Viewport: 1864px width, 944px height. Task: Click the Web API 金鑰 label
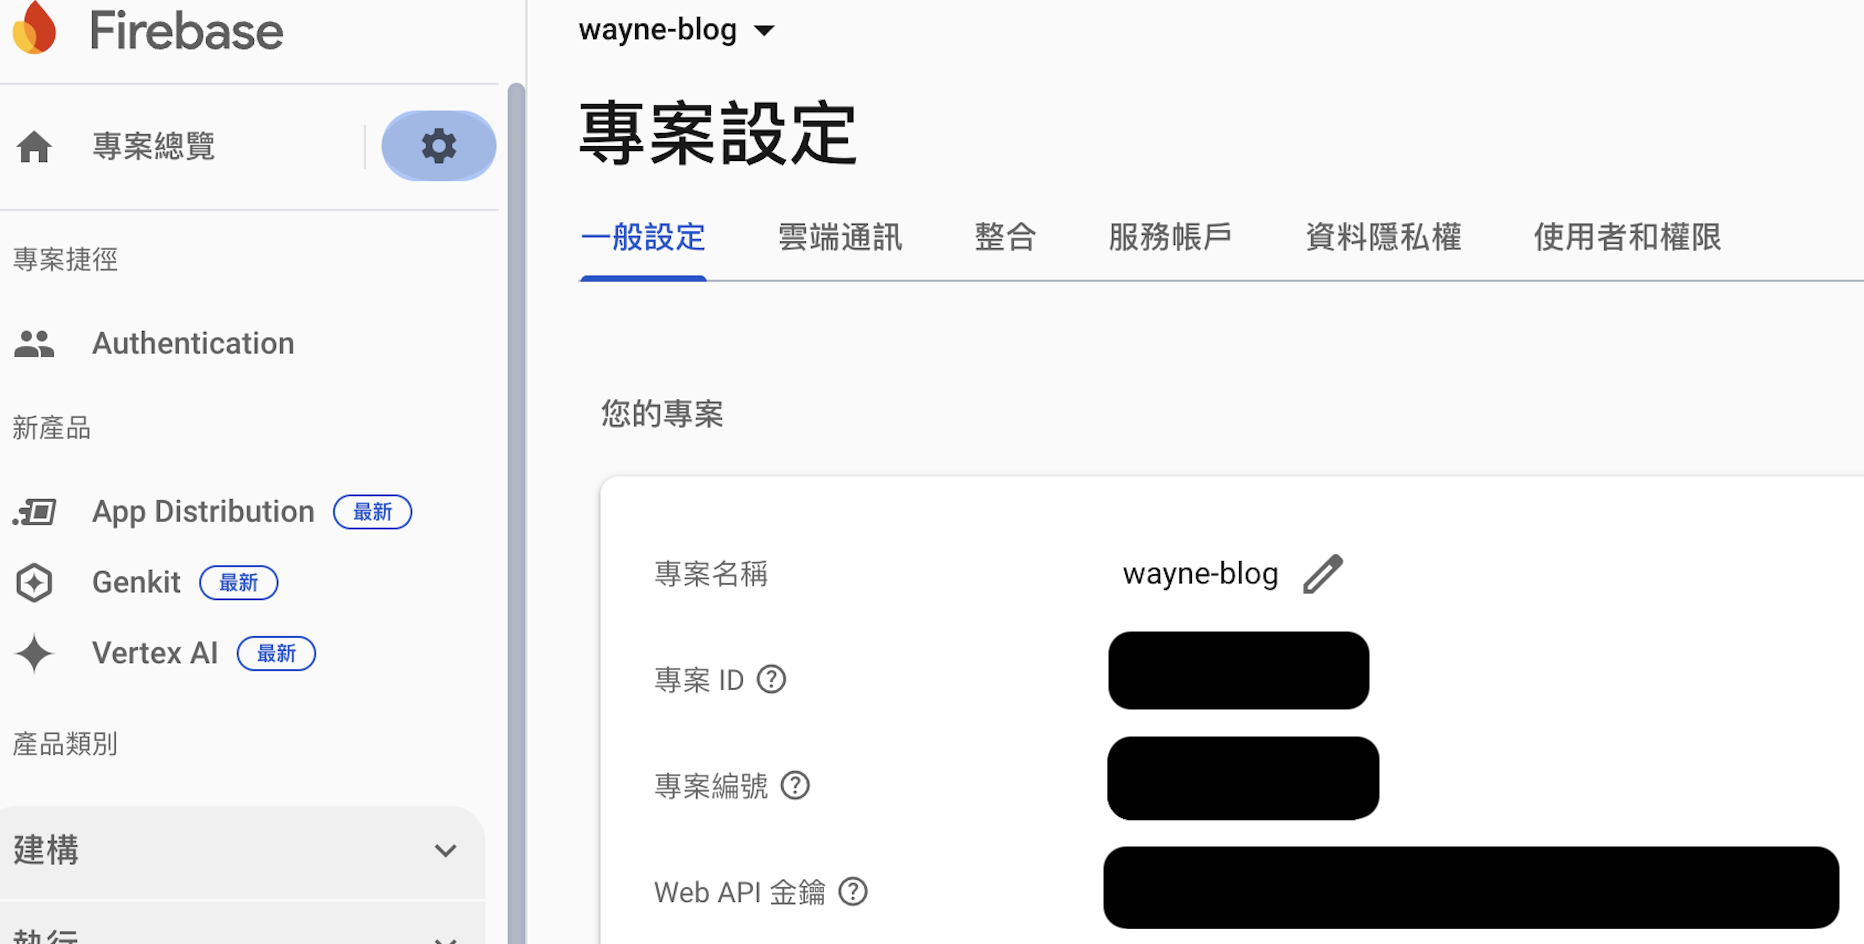pos(740,892)
